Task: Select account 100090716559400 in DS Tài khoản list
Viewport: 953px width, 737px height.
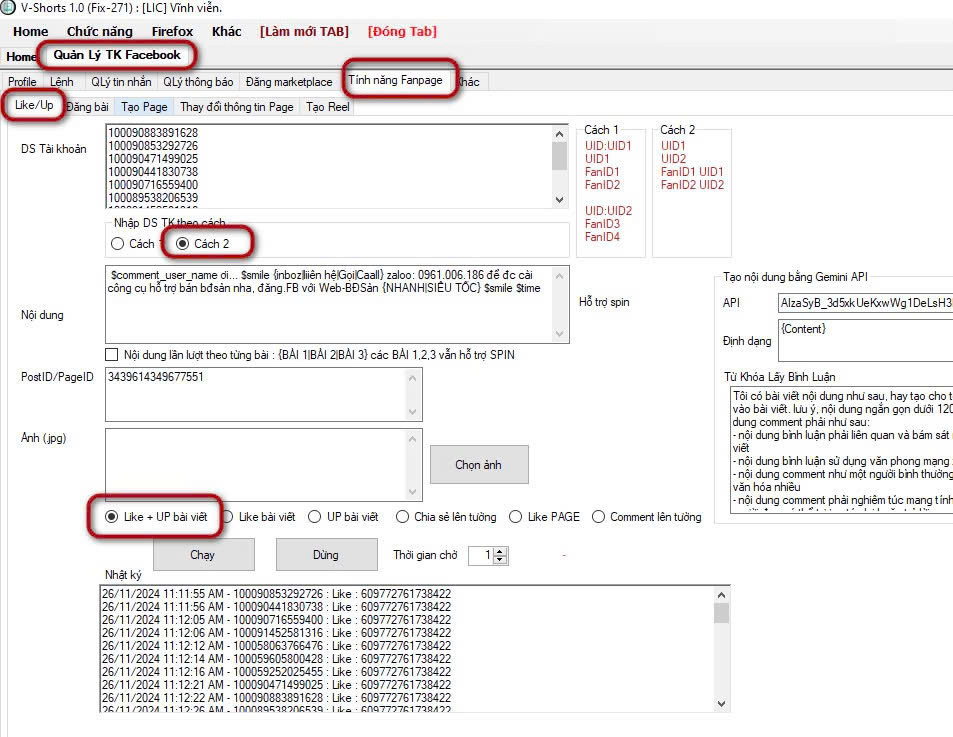Action: pos(153,185)
